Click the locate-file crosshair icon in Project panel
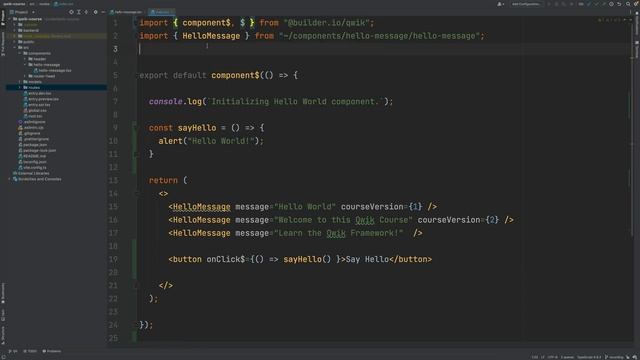Image resolution: width=640 pixels, height=360 pixels. (71, 12)
